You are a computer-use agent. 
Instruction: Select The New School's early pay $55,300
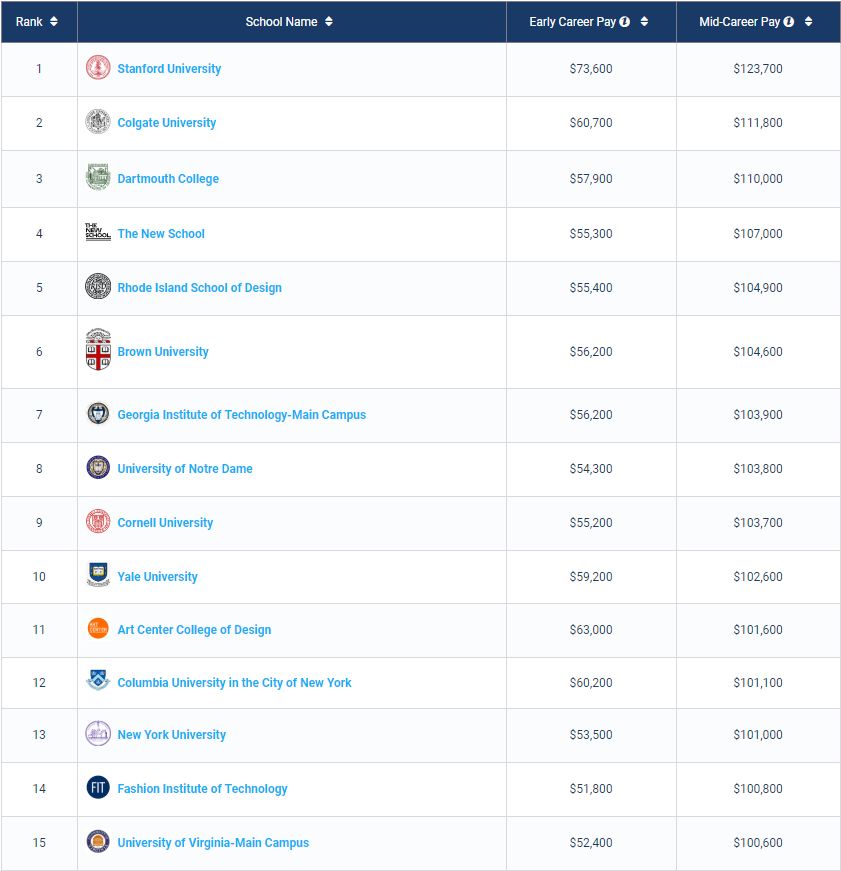click(x=591, y=234)
